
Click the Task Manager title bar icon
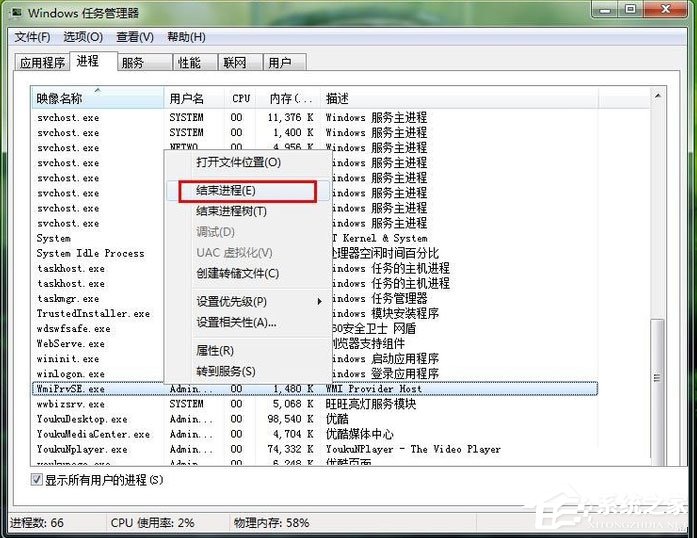(17, 12)
